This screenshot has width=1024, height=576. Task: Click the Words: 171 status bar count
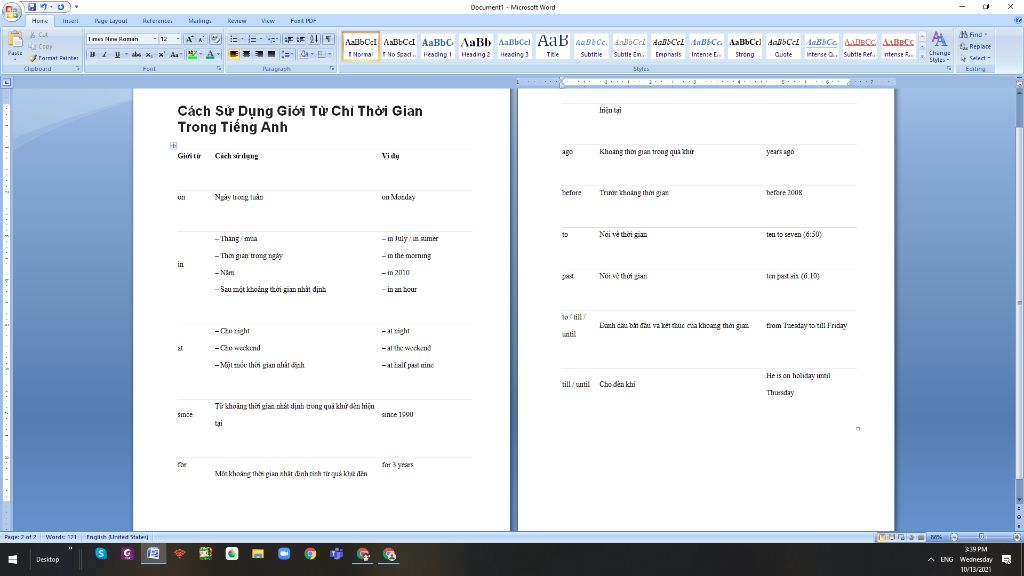tap(61, 537)
